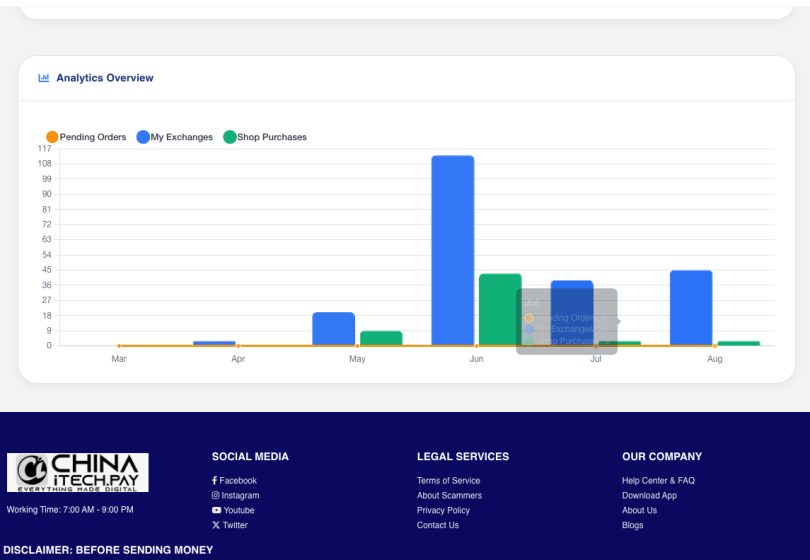Image resolution: width=810 pixels, height=560 pixels.
Task: Go to Contact Us page
Action: pos(438,526)
